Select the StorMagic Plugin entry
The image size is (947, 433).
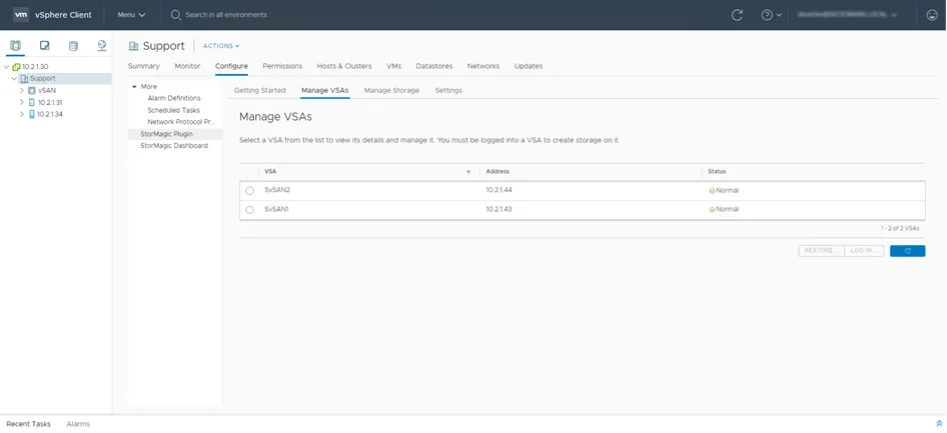click(x=175, y=134)
